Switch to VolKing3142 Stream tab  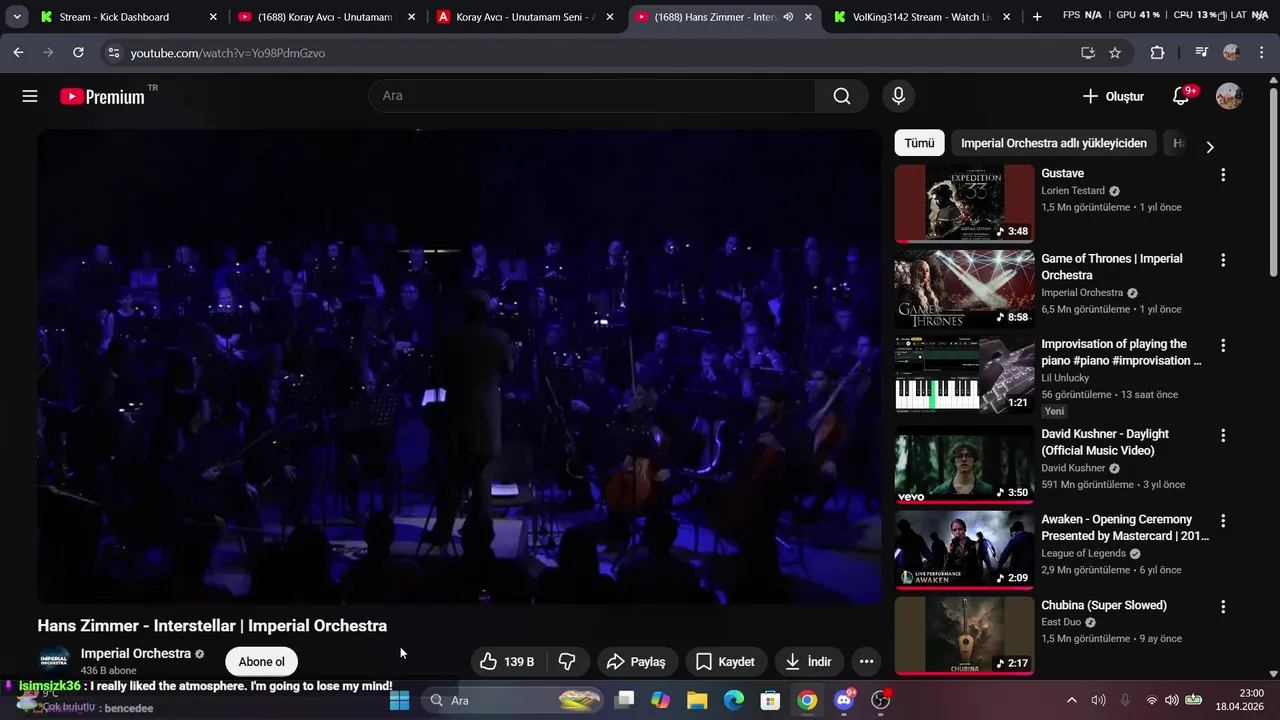click(x=921, y=17)
